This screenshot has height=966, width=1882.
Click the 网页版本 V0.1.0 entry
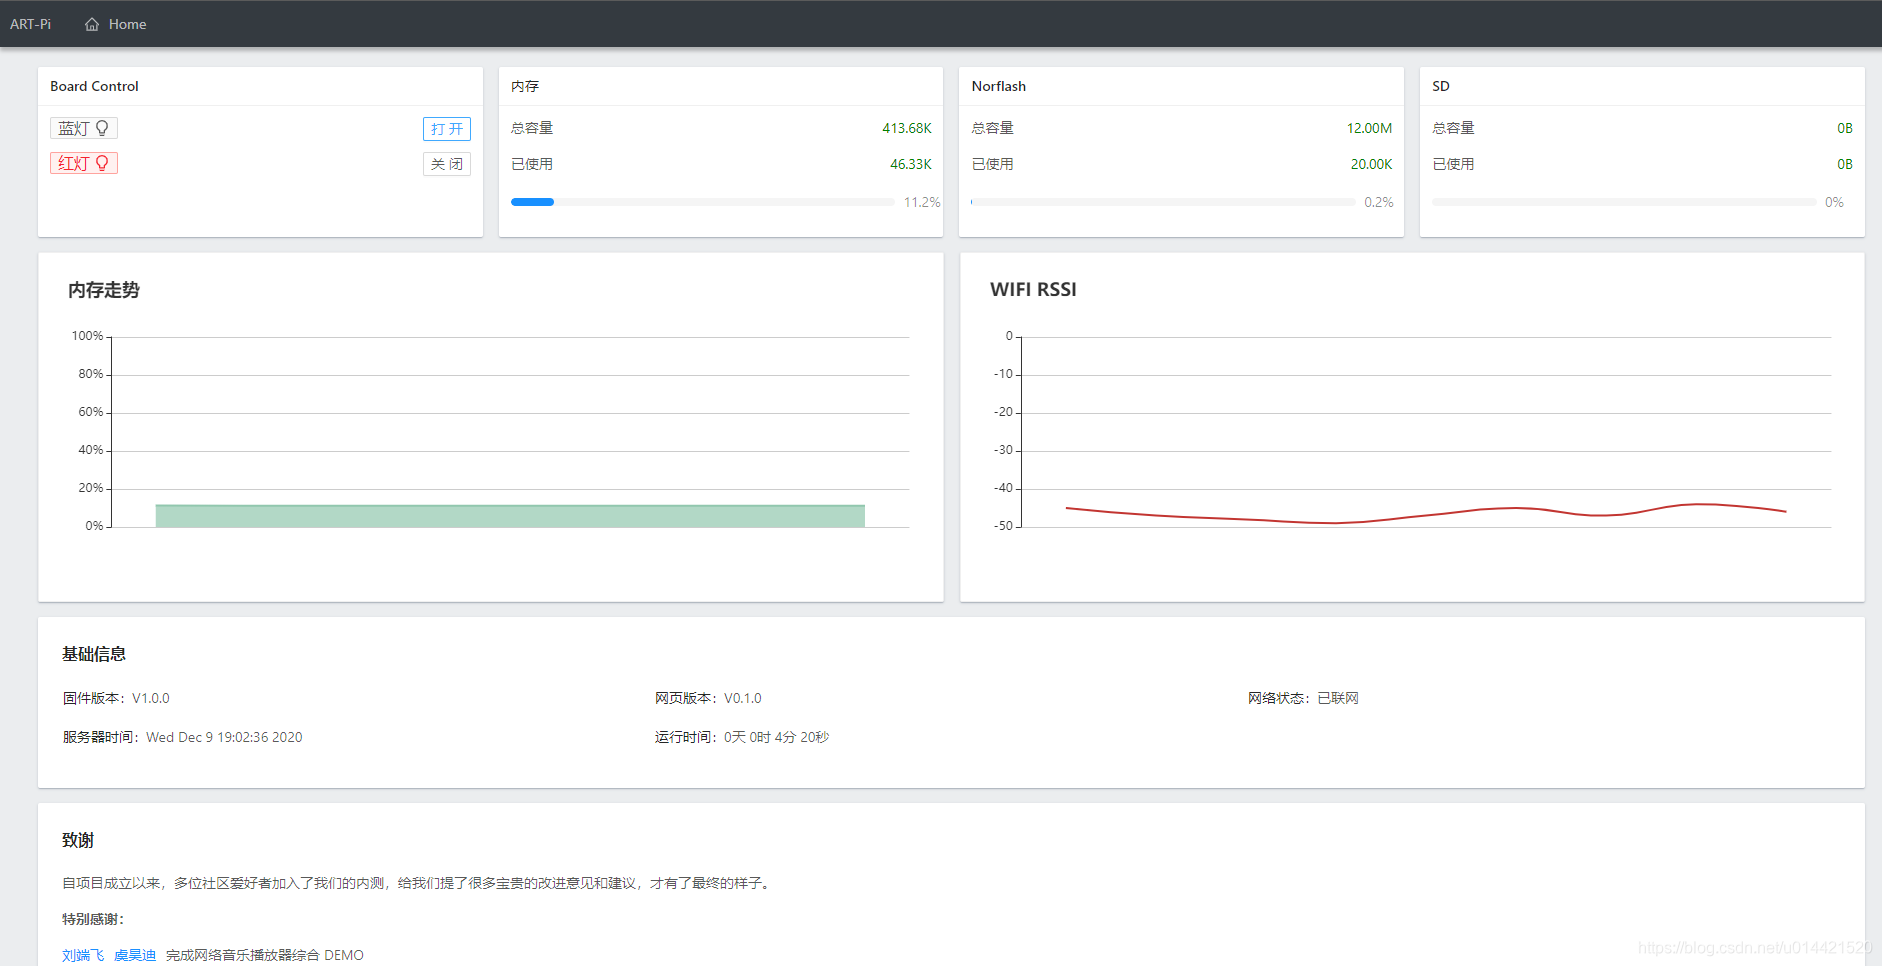pos(708,698)
